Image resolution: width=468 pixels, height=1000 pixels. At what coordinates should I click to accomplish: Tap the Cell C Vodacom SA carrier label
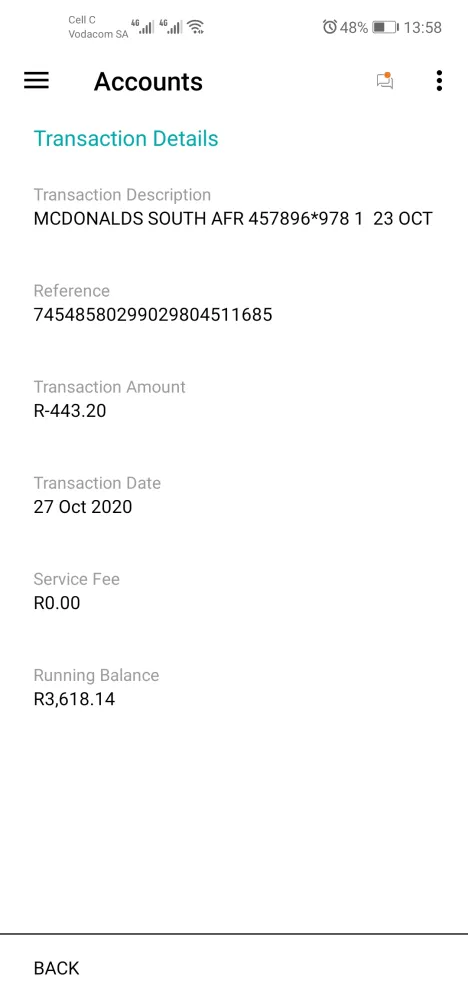click(98, 27)
